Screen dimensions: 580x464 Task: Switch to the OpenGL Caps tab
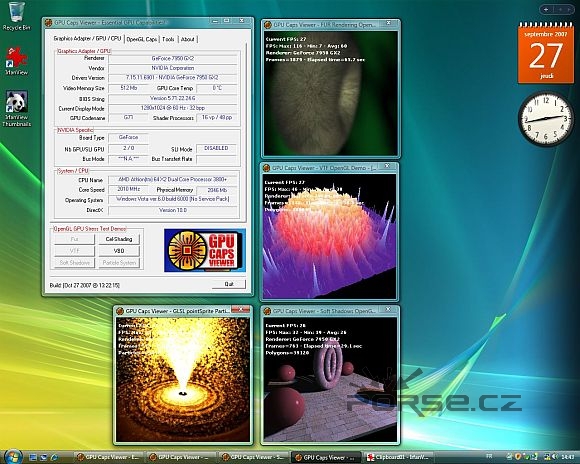141,39
